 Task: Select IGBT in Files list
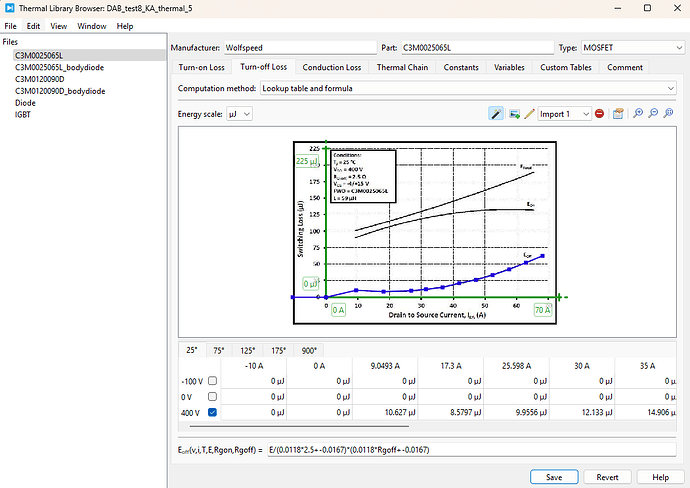pos(23,115)
